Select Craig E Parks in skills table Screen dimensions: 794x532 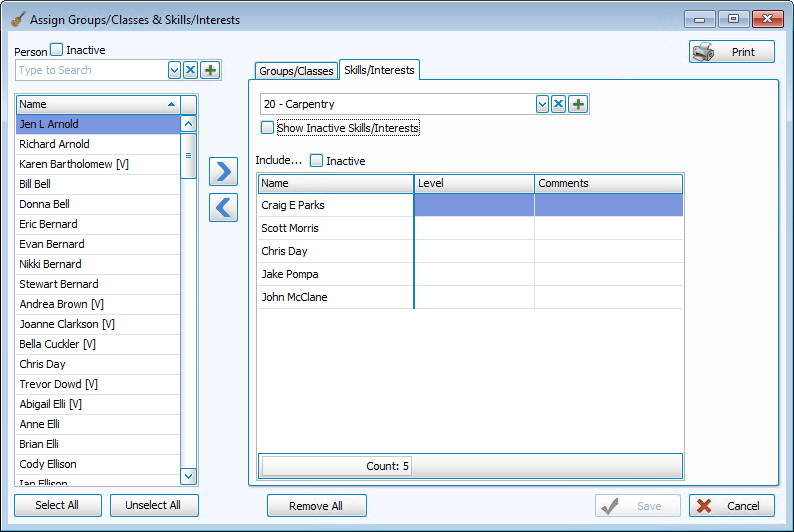click(336, 205)
